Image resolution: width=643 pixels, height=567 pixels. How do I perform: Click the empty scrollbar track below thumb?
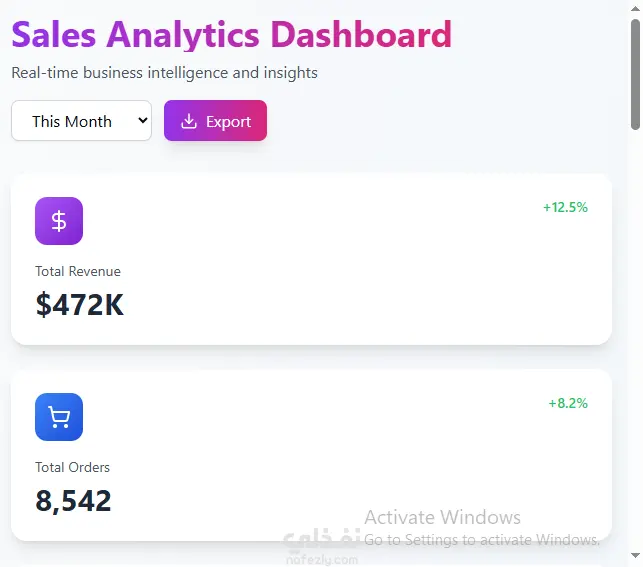click(635, 340)
